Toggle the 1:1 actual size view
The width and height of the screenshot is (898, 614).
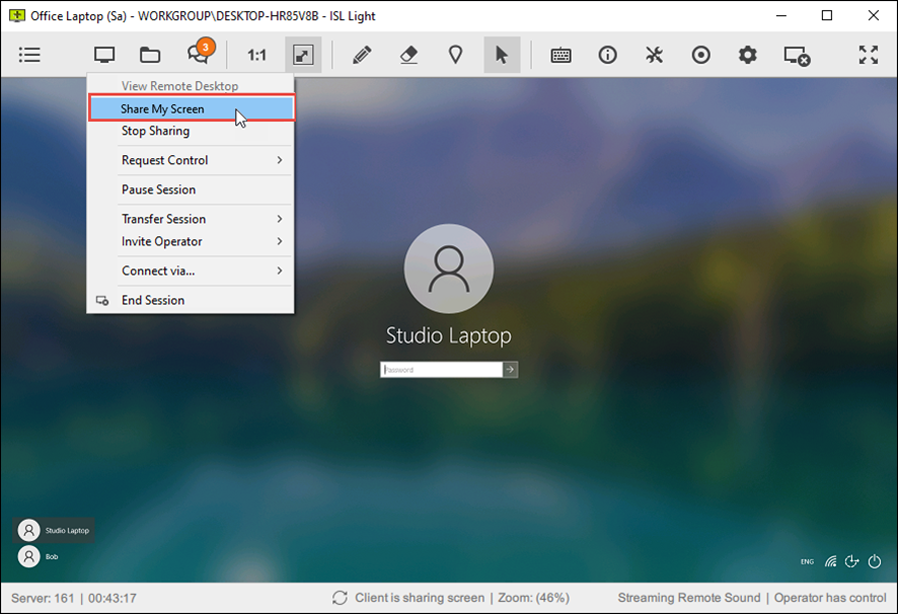click(257, 55)
